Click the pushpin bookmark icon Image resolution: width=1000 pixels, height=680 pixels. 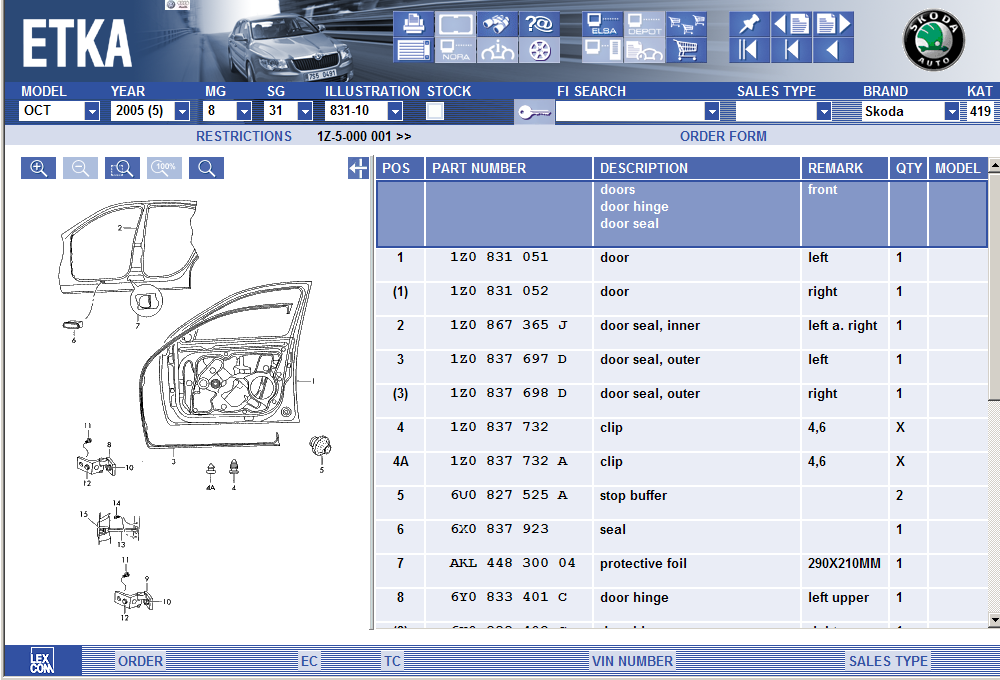749,24
